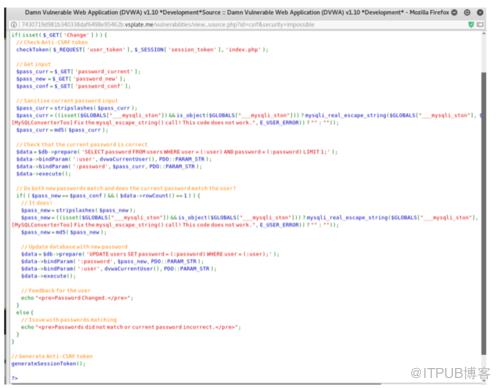Click the generateSessionToken(); line

tap(48, 363)
